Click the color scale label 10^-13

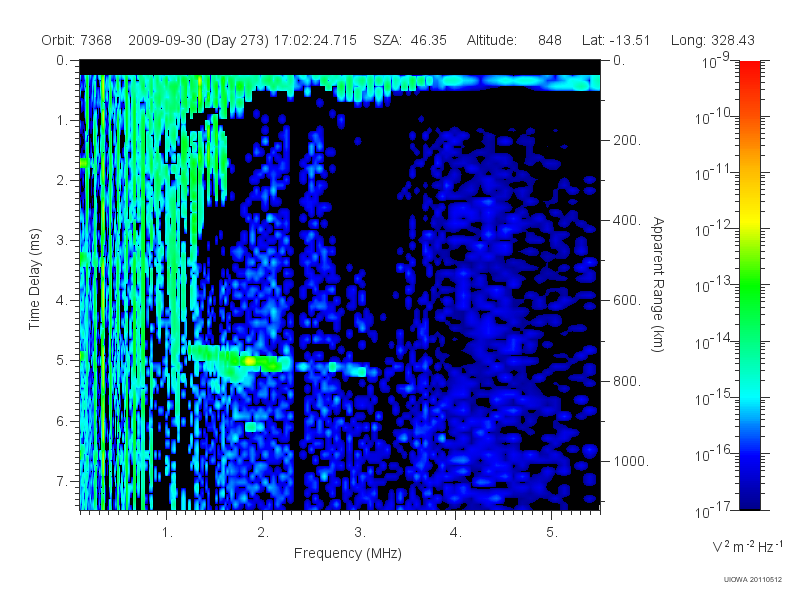(714, 285)
